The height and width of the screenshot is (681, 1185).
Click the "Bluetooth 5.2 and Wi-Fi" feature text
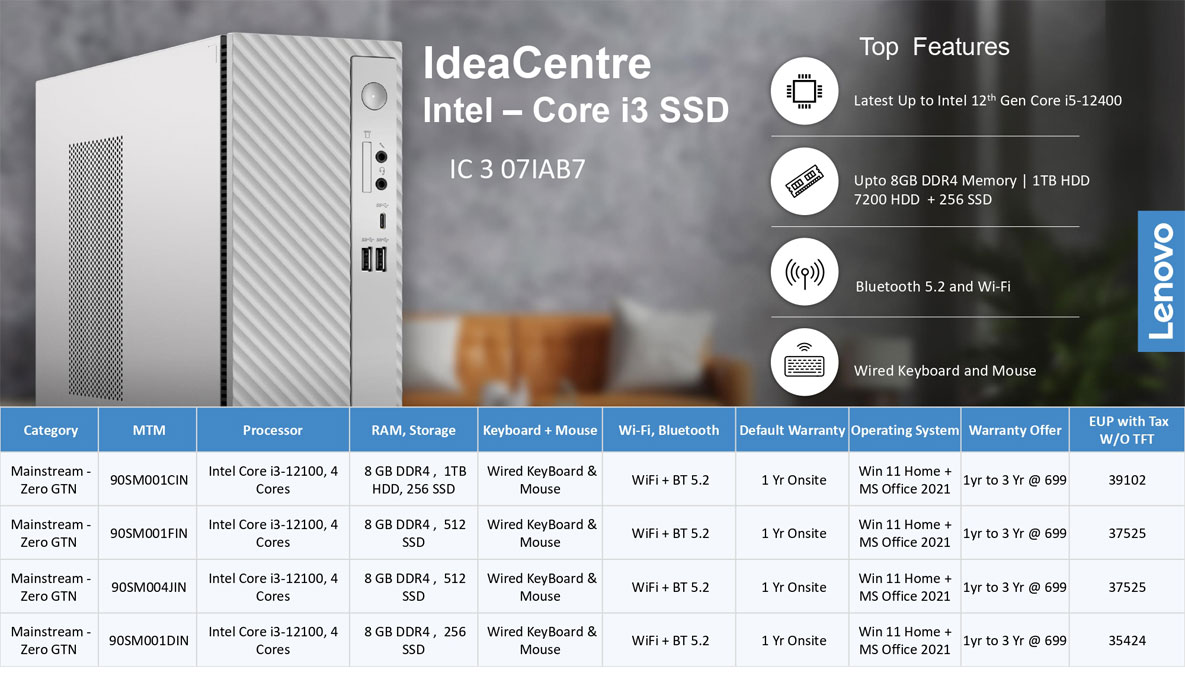933,286
